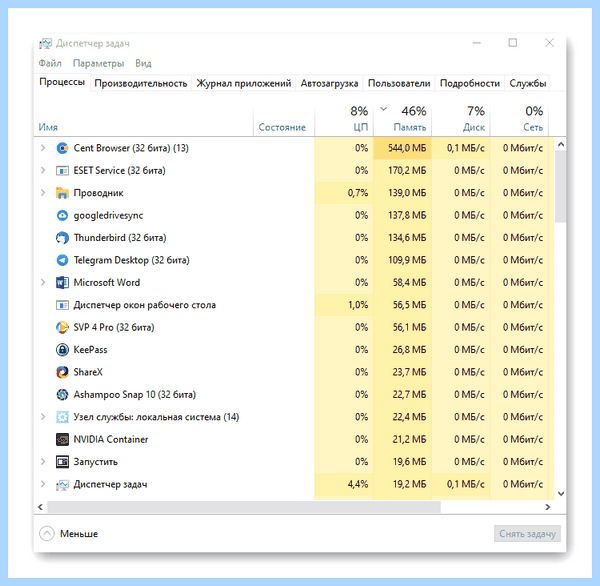Open the Автозагрузка tab
This screenshot has width=600, height=586.
pyautogui.click(x=329, y=83)
